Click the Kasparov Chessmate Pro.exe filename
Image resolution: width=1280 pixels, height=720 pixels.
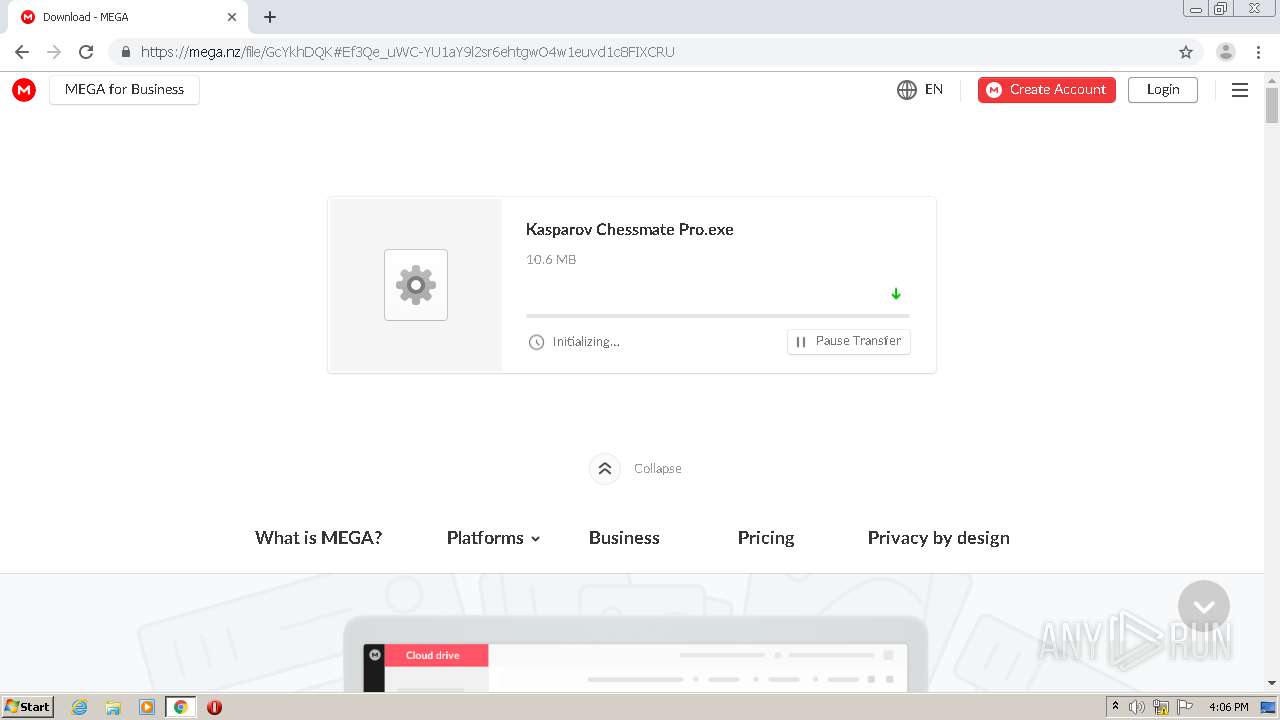pos(630,230)
